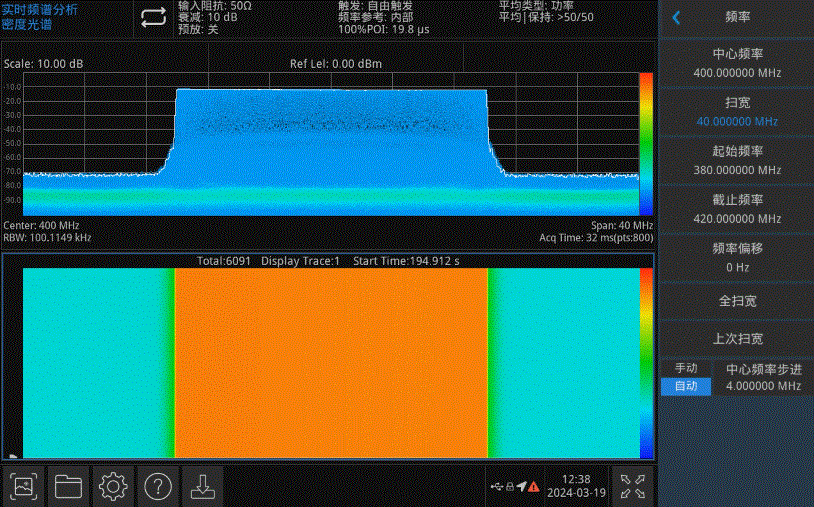
Task: Click the fullscreen expand arrows icon
Action: pos(632,486)
